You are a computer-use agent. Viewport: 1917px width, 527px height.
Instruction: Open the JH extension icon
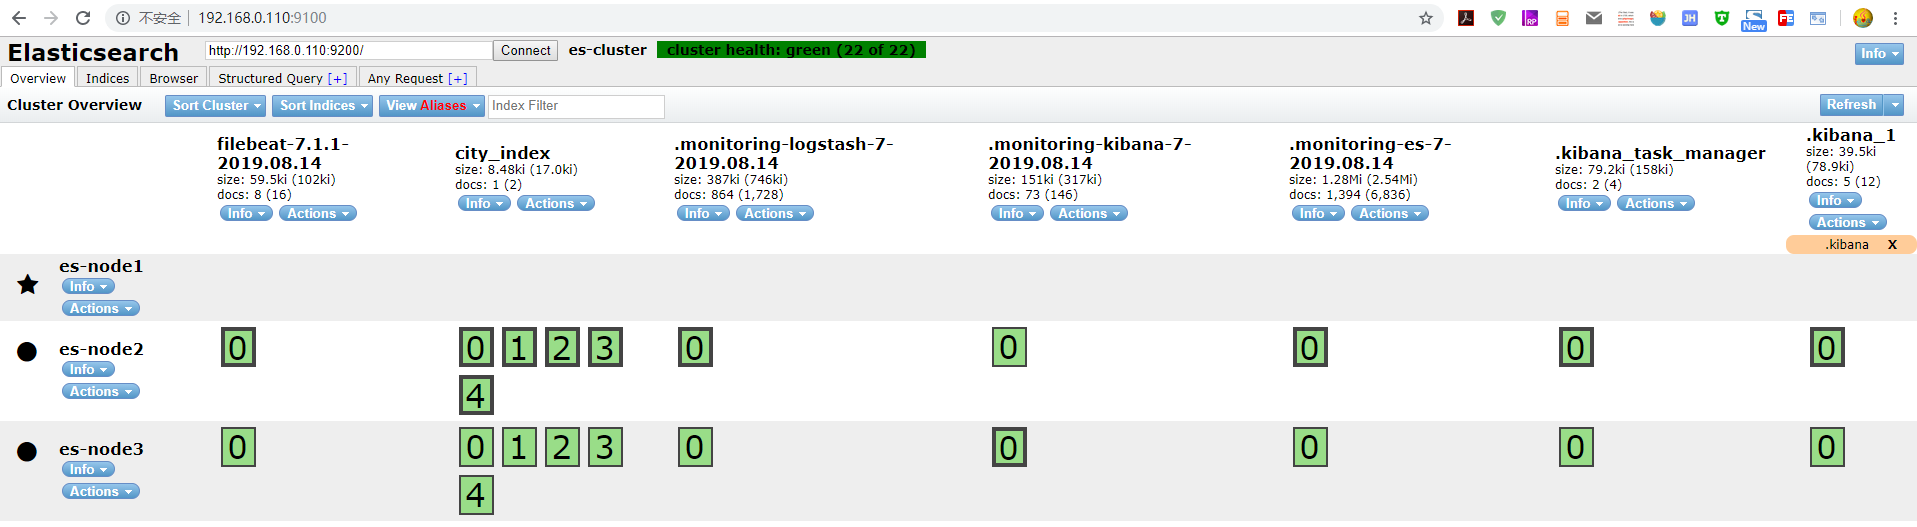tap(1690, 18)
